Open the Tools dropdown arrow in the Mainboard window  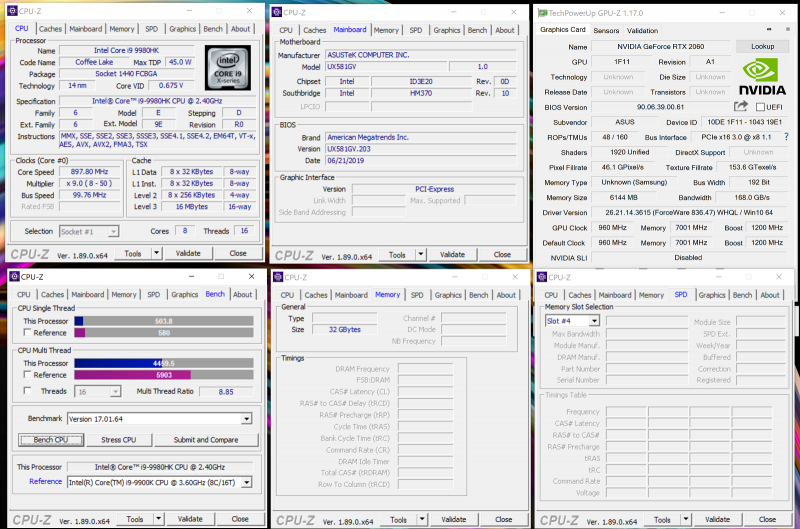pos(420,254)
